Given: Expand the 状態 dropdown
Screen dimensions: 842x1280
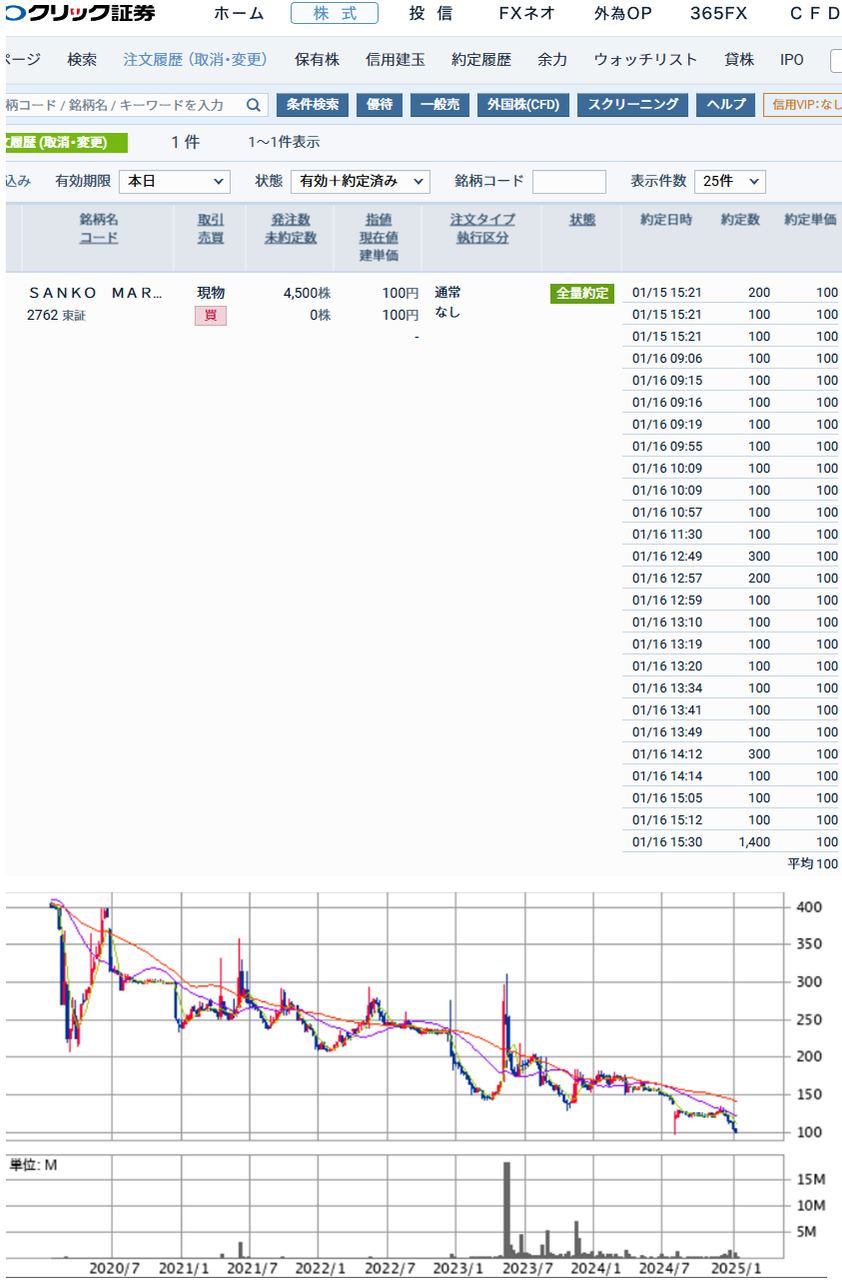Looking at the screenshot, I should 360,181.
